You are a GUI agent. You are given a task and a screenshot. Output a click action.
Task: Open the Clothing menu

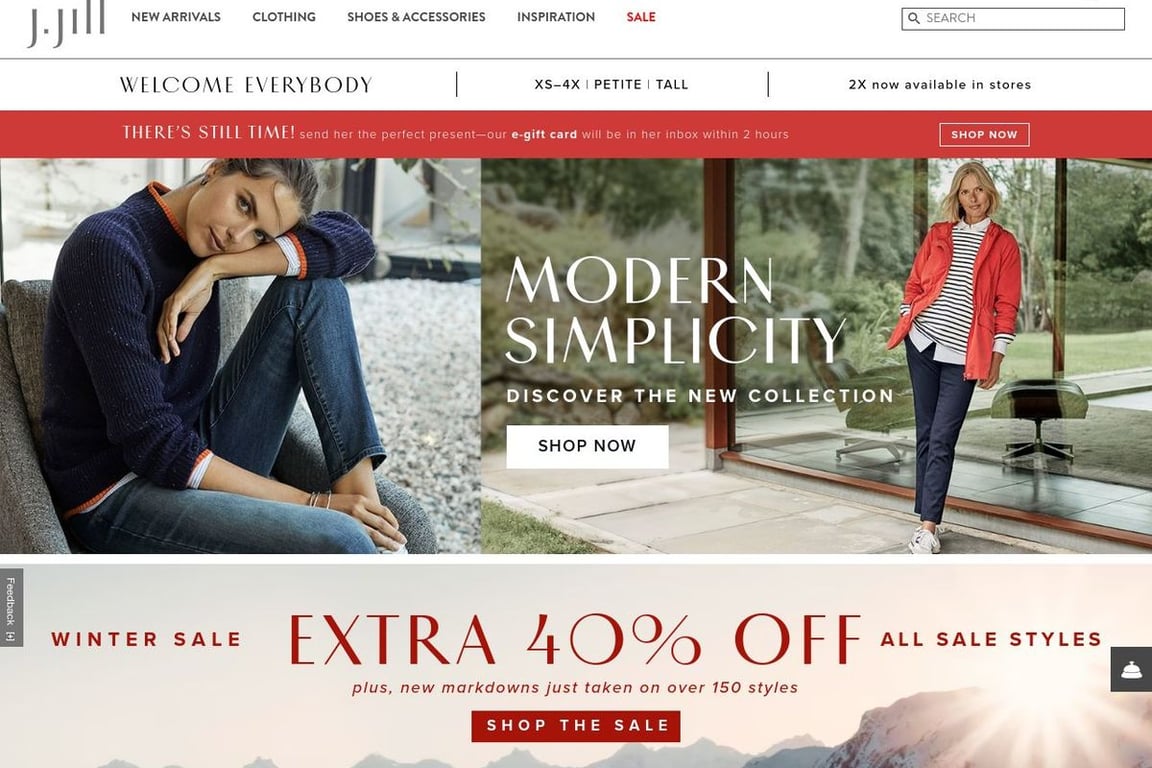[284, 17]
